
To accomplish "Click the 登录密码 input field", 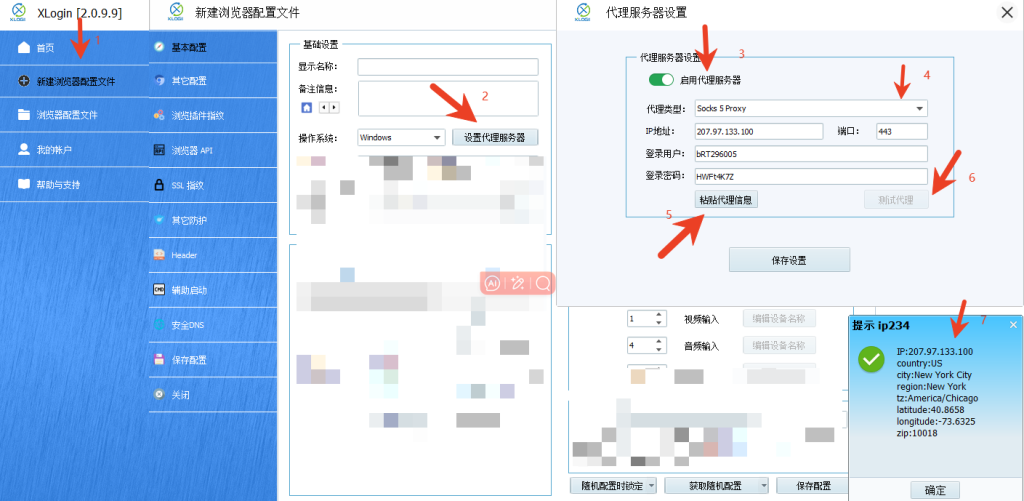I will 810,176.
